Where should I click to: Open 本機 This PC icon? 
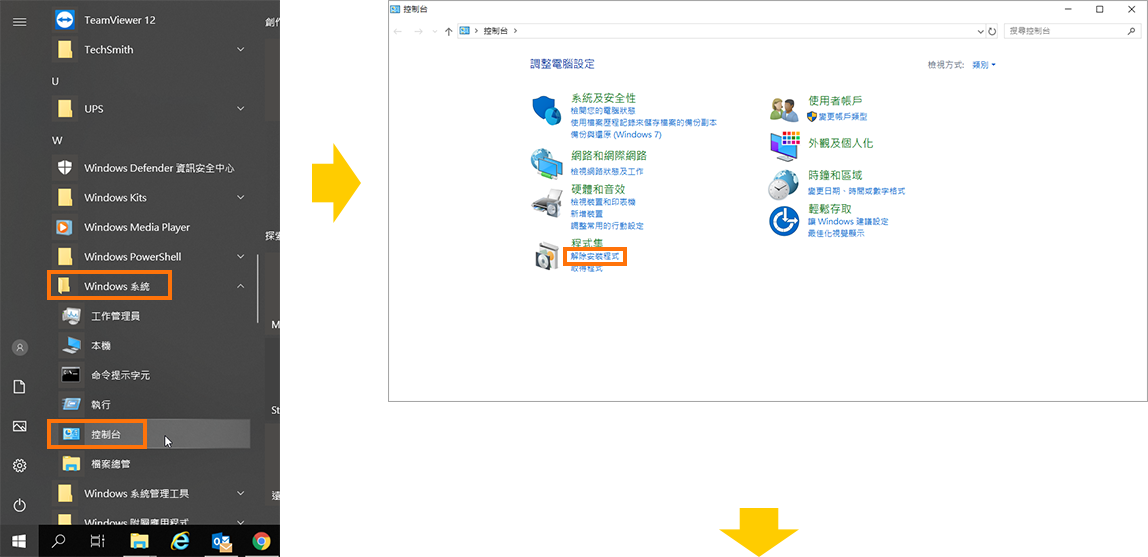72,345
